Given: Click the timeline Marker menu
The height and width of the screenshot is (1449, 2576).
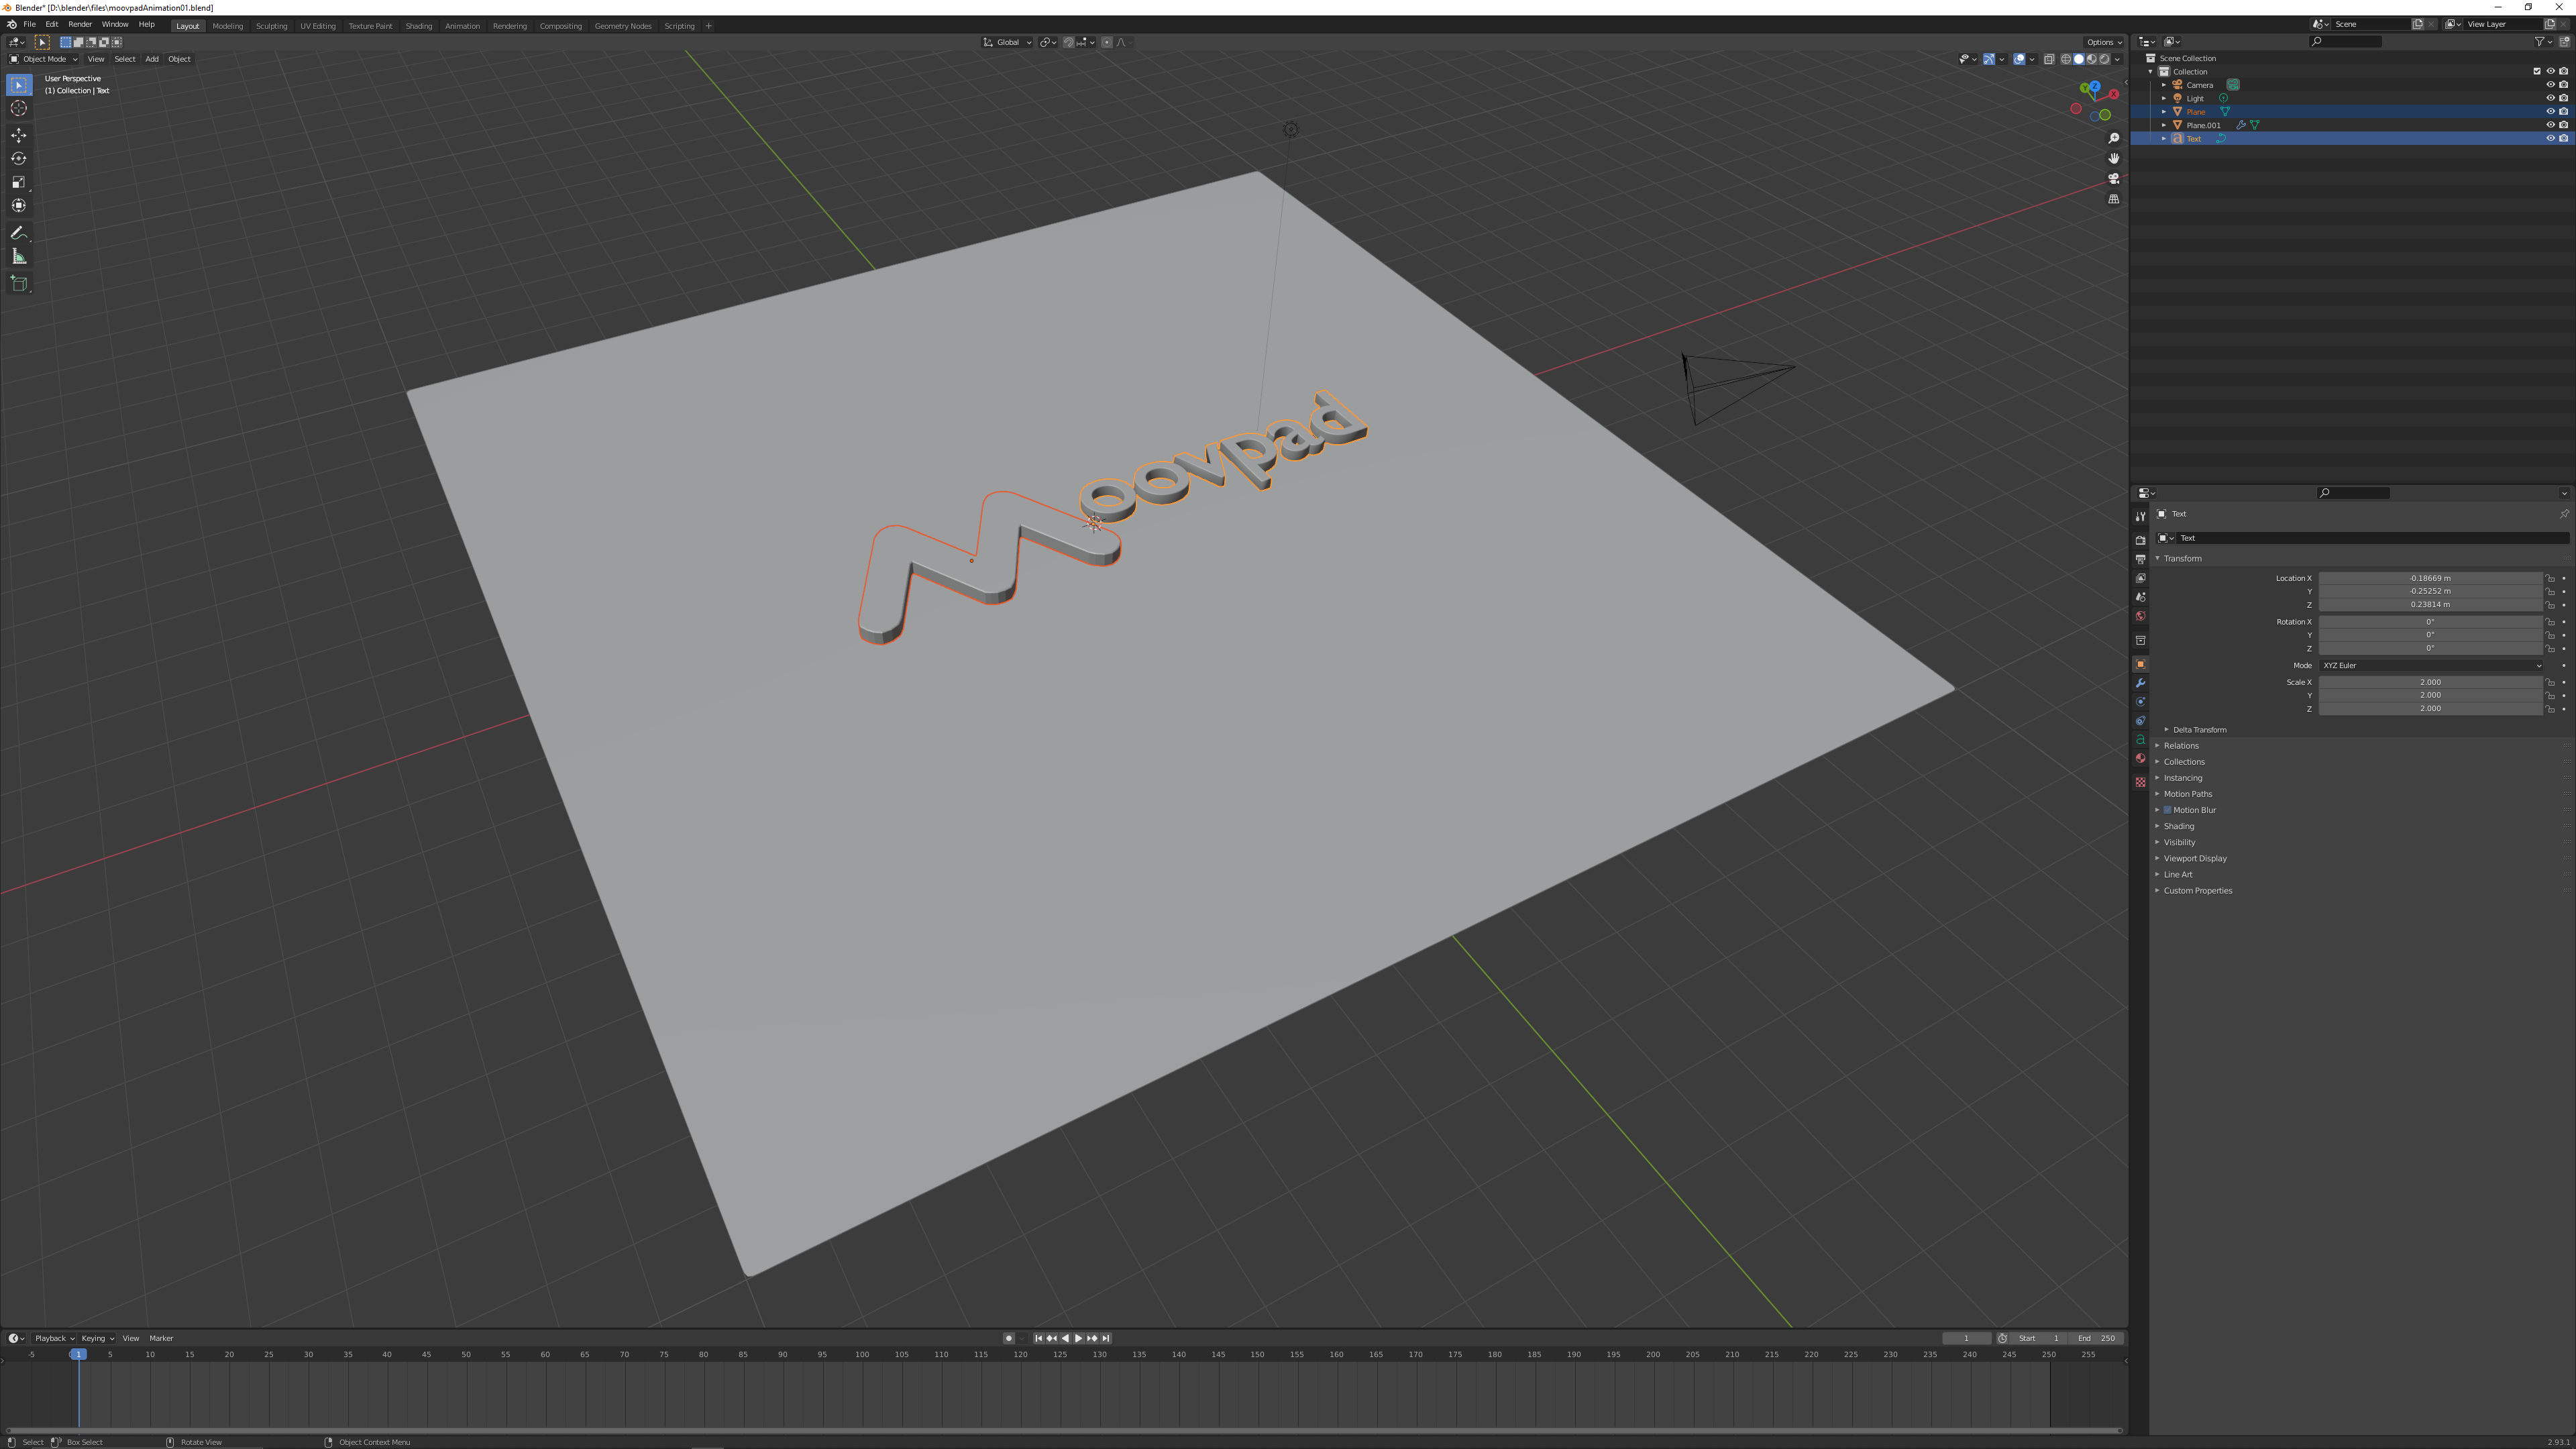Looking at the screenshot, I should click(161, 1339).
